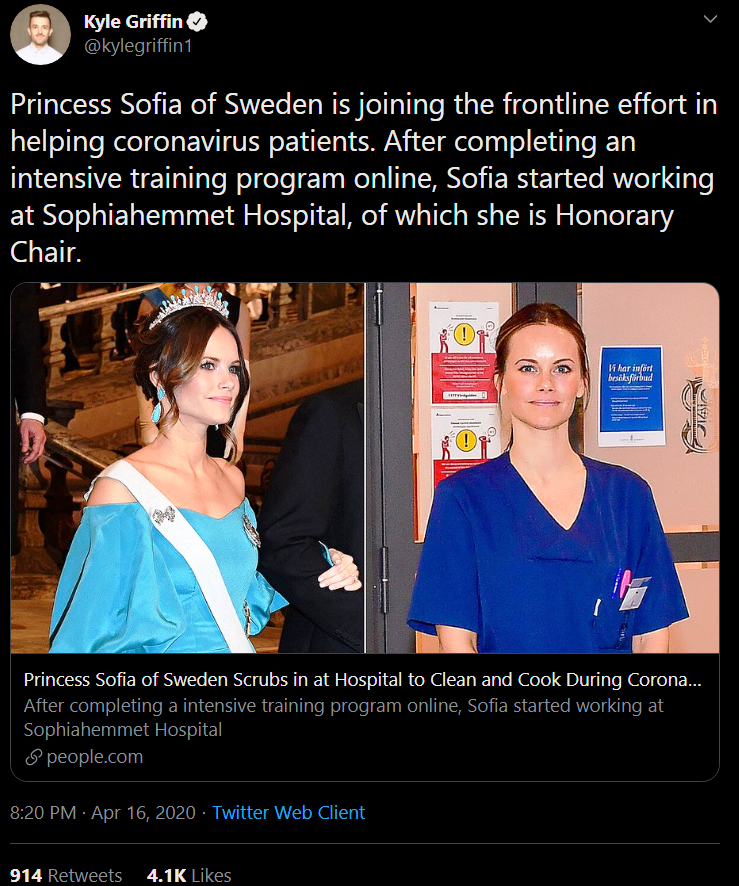The image size is (739, 886).
Task: Click the tweet text about Princess Sofia
Action: click(363, 177)
